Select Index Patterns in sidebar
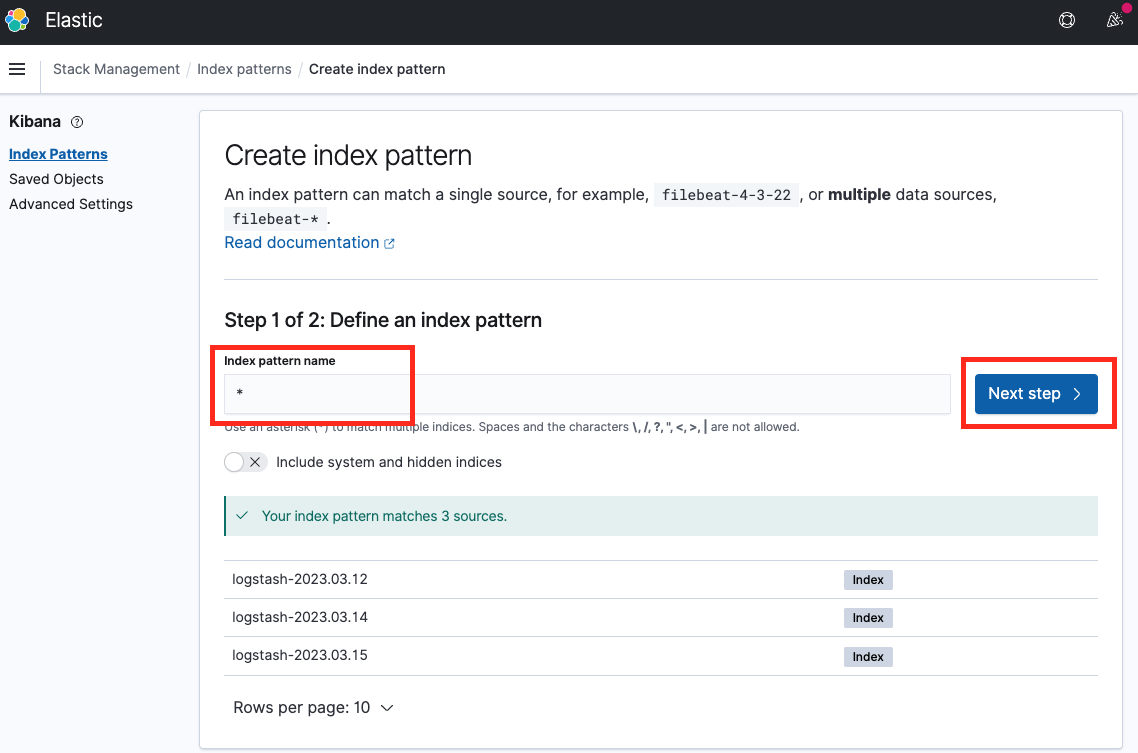 [x=58, y=154]
